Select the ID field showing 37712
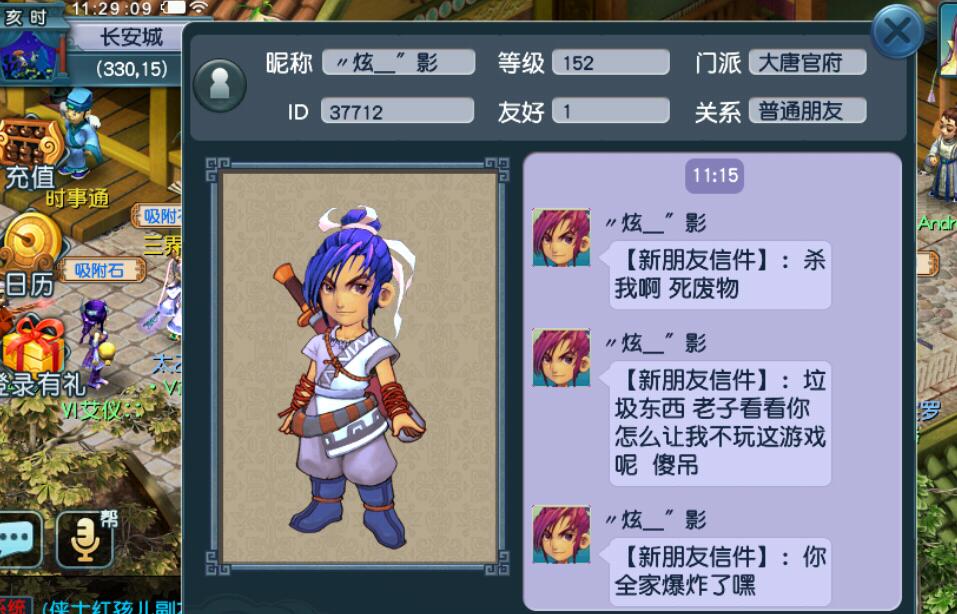This screenshot has height=614, width=957. click(x=397, y=111)
